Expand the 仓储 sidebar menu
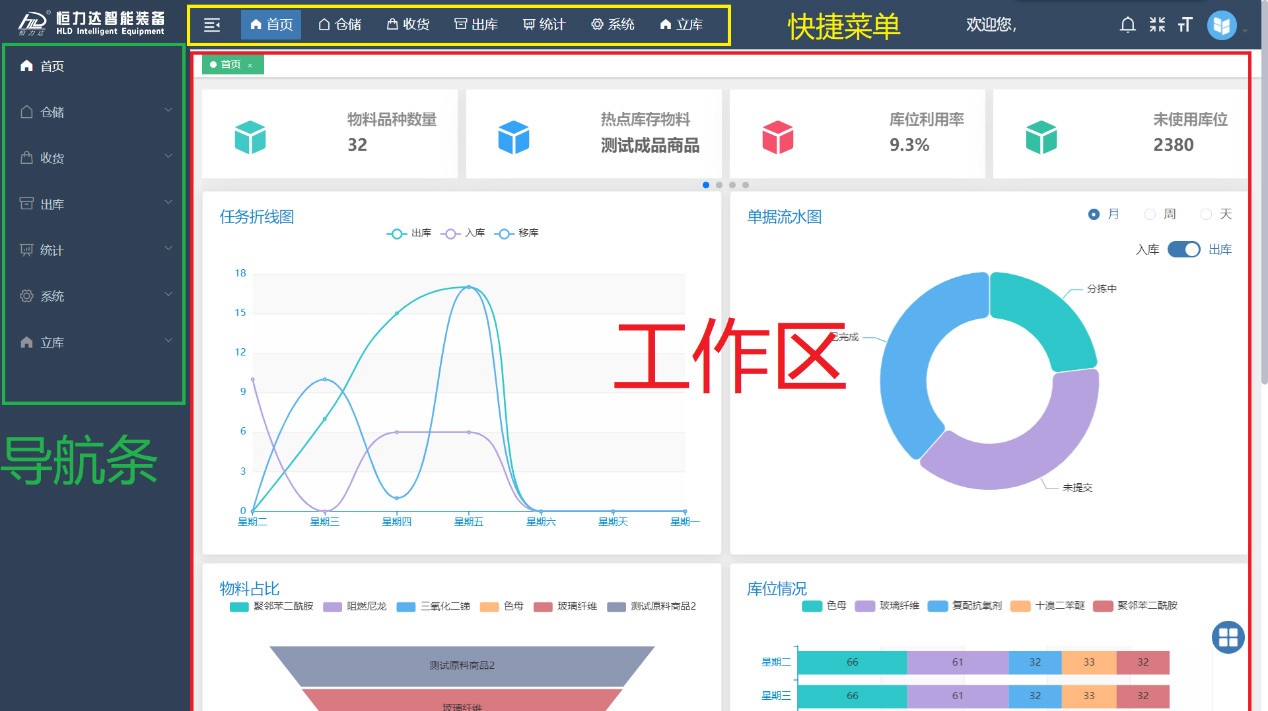The image size is (1268, 711). pos(95,112)
